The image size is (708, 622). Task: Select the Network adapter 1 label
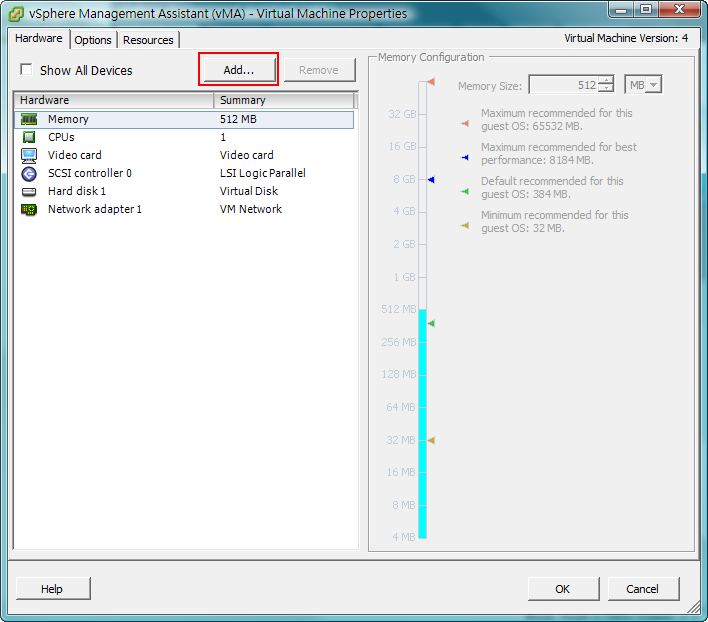pos(95,209)
